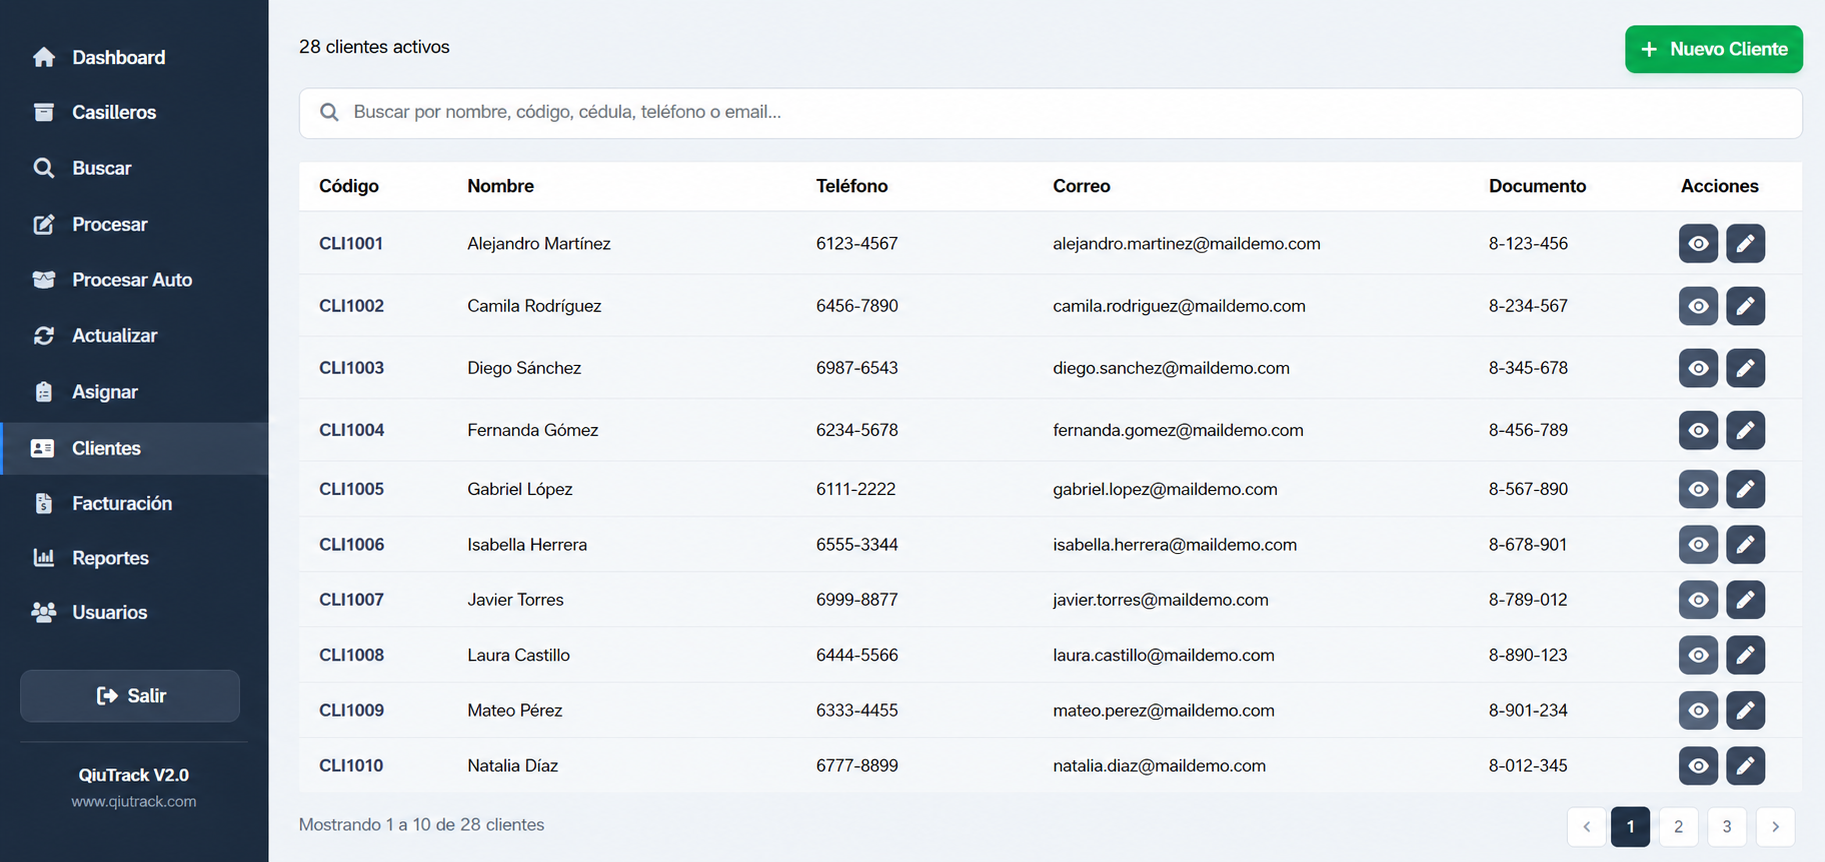Go to Casilleros in the sidebar

(134, 112)
